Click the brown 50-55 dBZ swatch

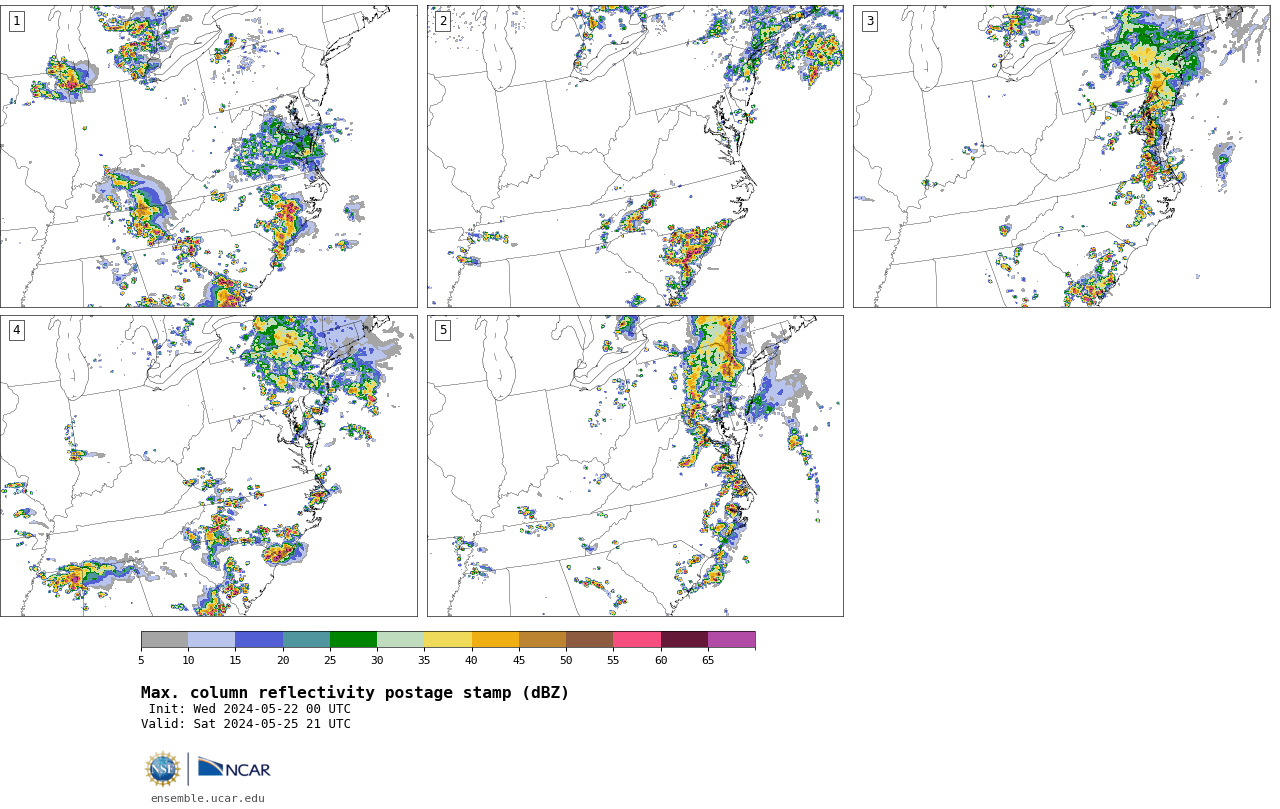point(590,640)
